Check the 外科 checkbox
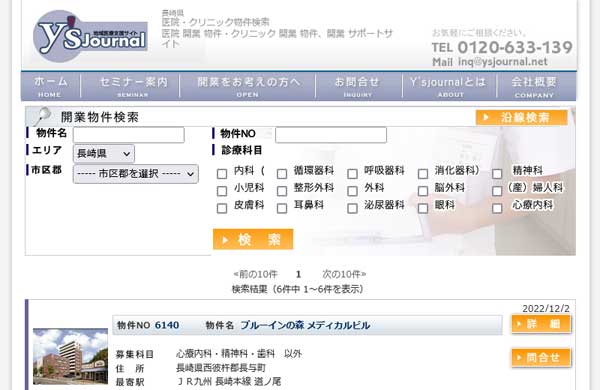The height and width of the screenshot is (390, 600). [352, 191]
